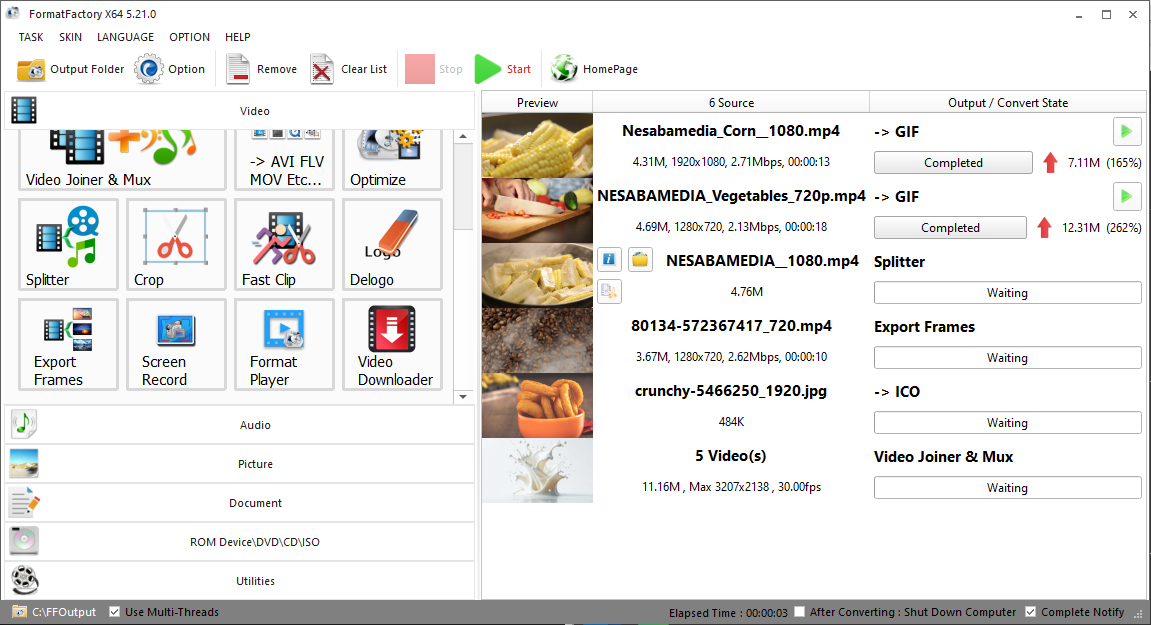Open the TASK menu

click(x=31, y=37)
